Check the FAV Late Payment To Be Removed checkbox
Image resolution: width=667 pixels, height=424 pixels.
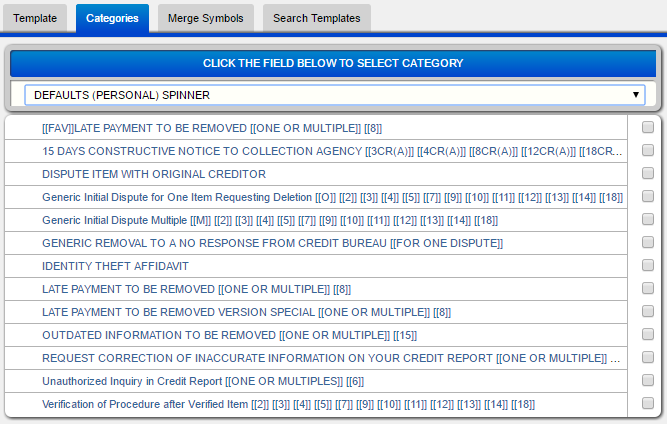[647, 127]
